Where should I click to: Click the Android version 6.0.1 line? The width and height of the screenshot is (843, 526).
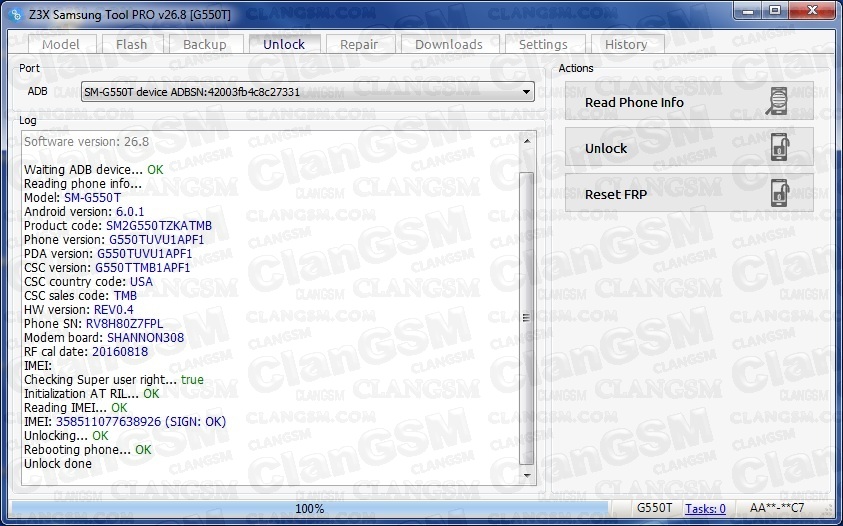click(84, 212)
